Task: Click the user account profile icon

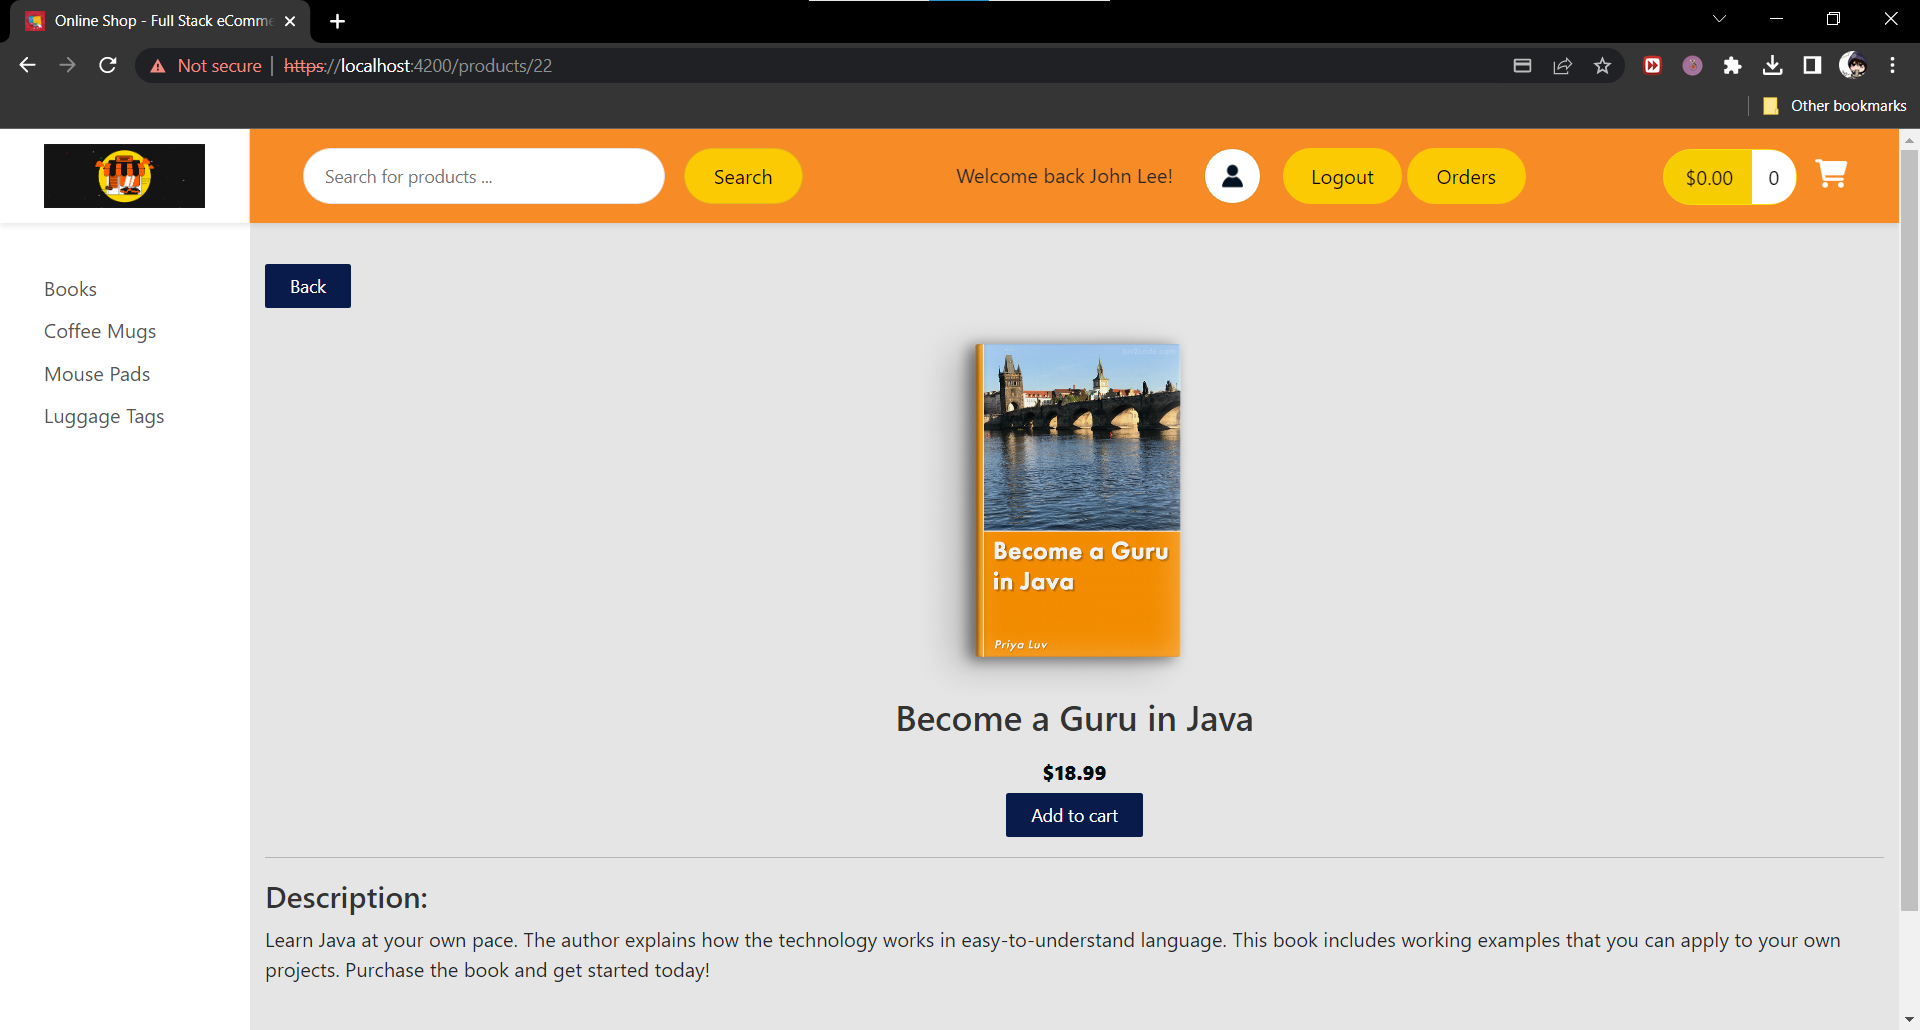Action: point(1232,175)
